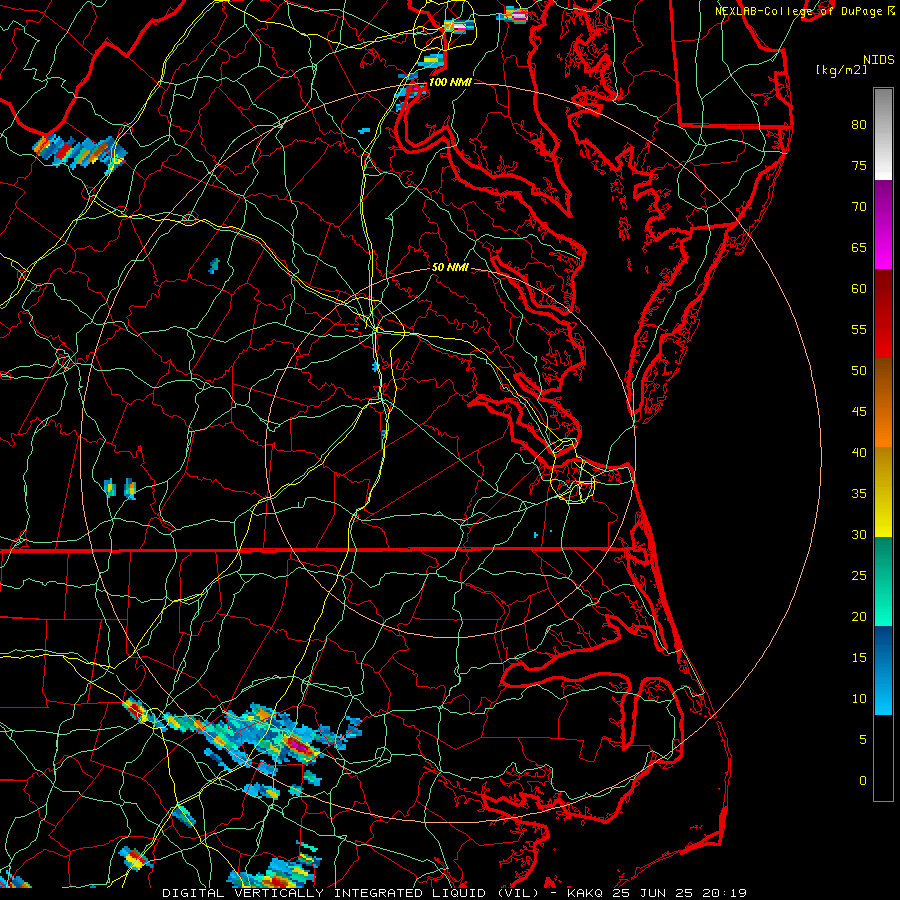The image size is (900, 900).
Task: Click the pair of small cells west of the radar
Action: 120,488
